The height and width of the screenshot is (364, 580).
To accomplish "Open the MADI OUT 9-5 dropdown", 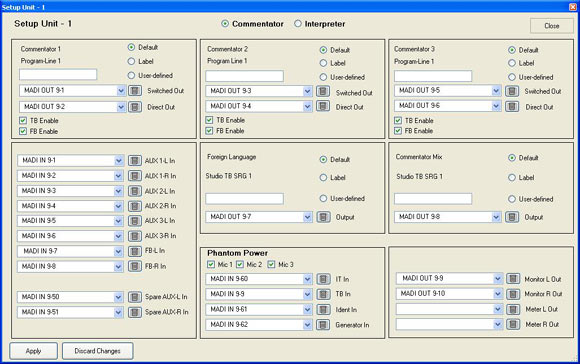I will (x=496, y=91).
